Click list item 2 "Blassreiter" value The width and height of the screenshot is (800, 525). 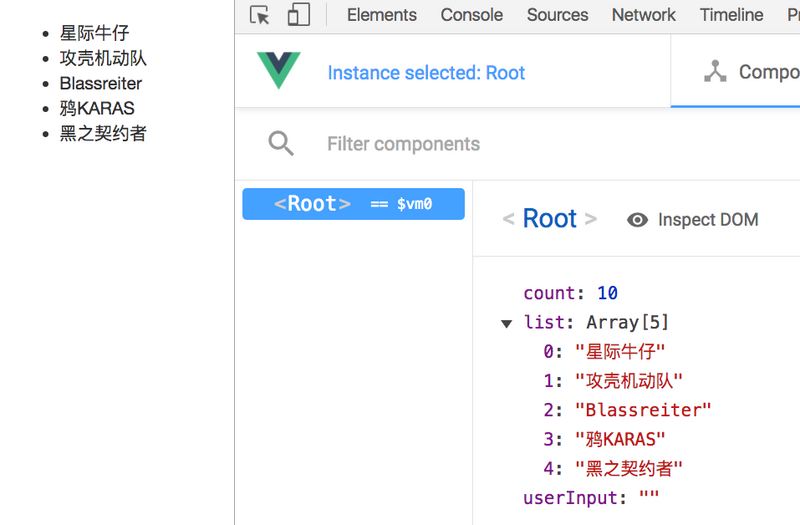pos(643,410)
